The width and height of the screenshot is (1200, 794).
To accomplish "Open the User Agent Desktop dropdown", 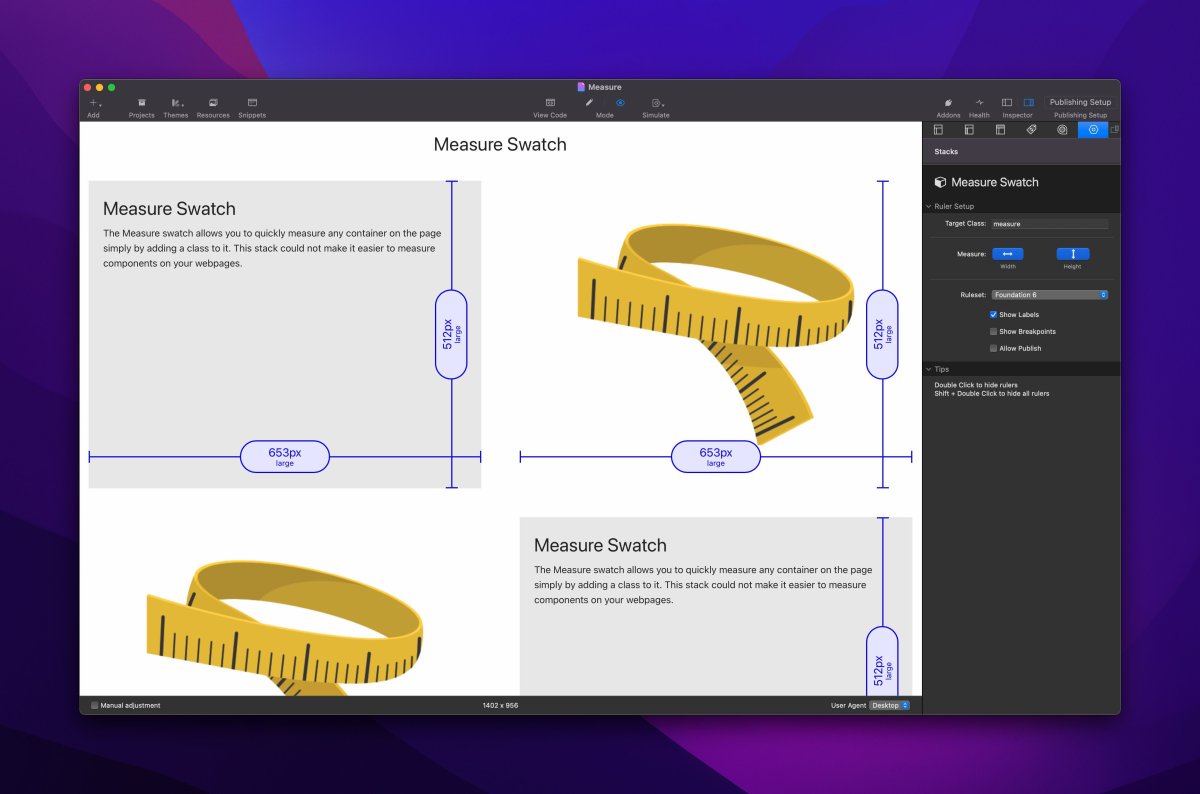I will [x=890, y=705].
